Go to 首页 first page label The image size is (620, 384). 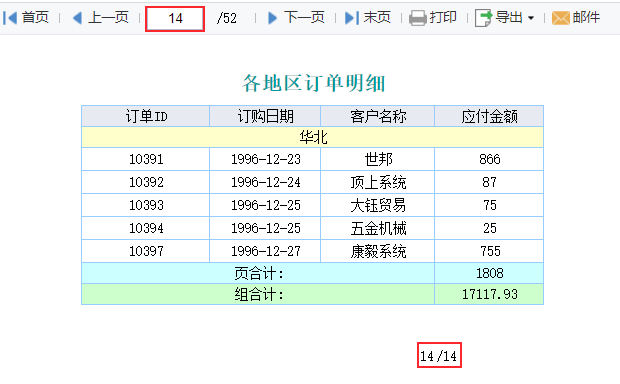coord(35,18)
